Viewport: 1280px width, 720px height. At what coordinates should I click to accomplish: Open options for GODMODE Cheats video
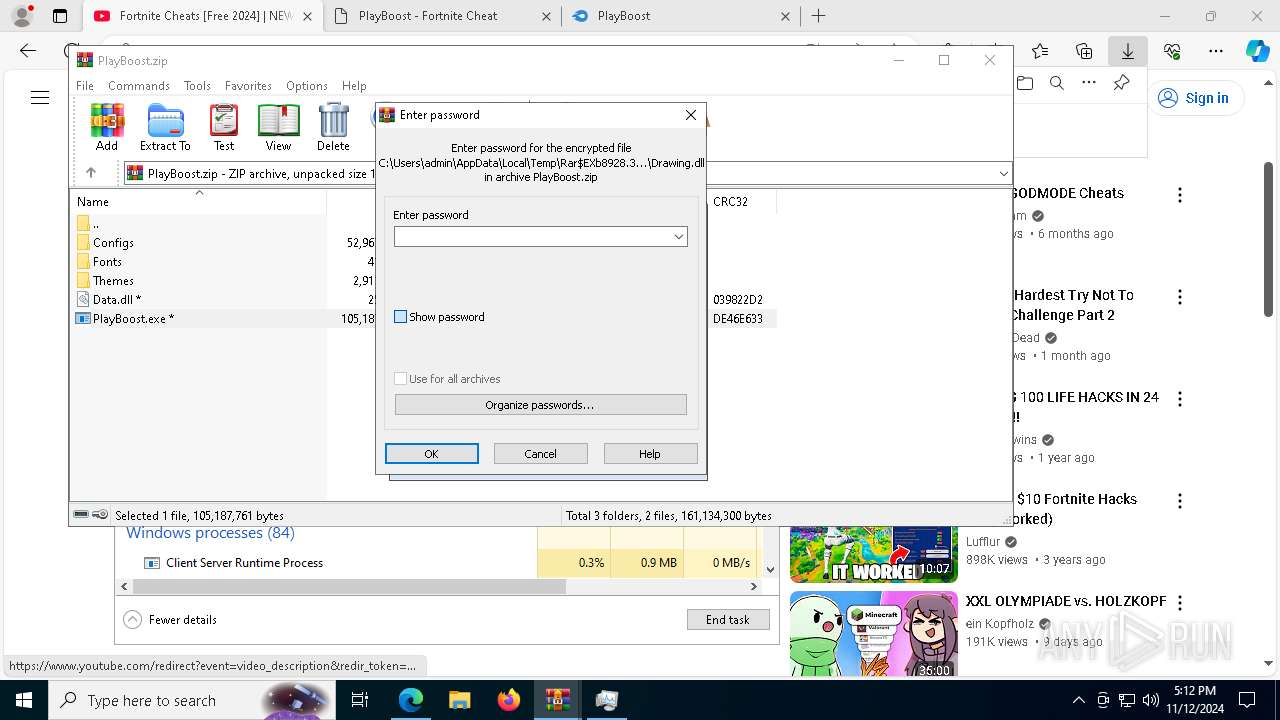click(1180, 195)
